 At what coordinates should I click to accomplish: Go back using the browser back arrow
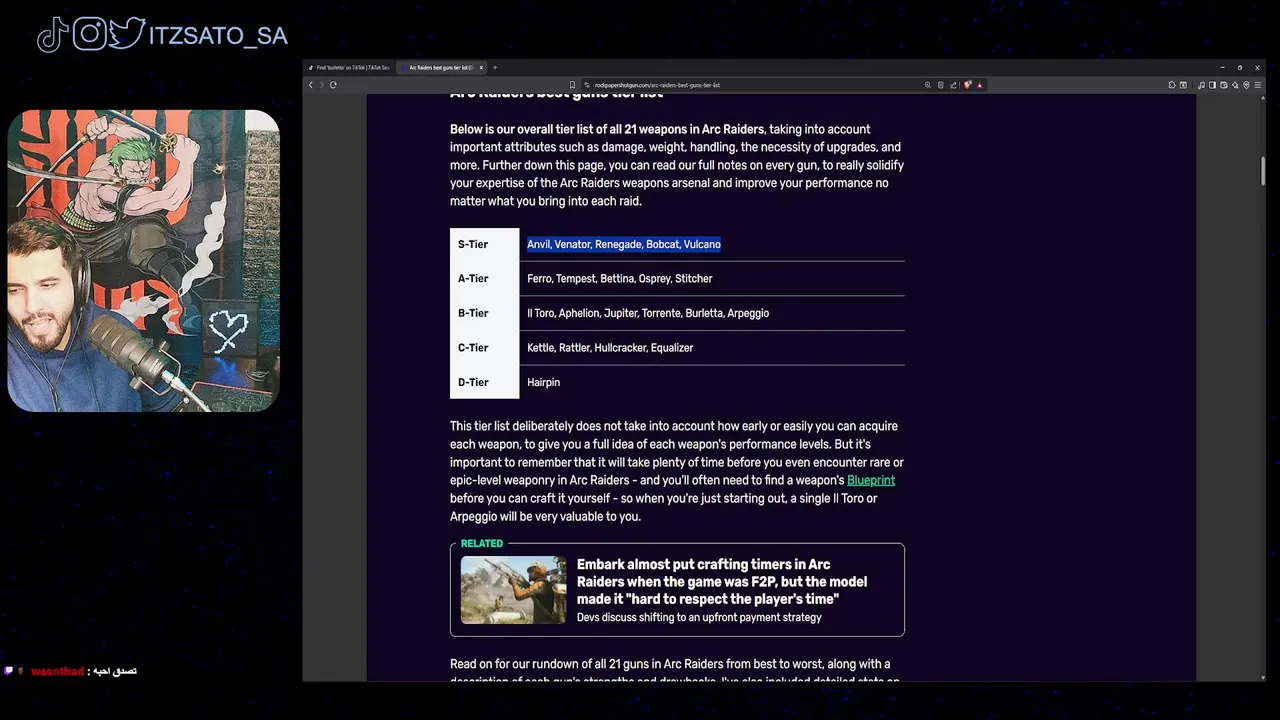[x=311, y=85]
